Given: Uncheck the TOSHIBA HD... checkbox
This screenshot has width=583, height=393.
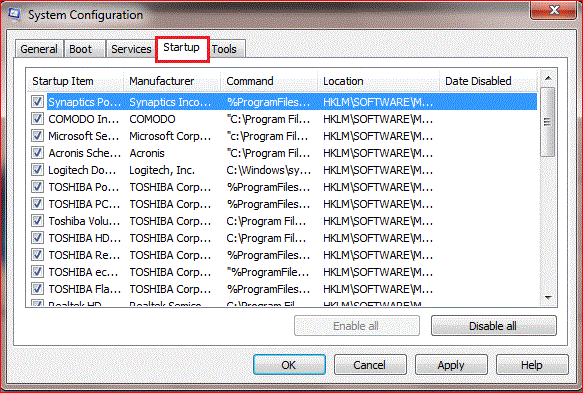Looking at the screenshot, I should [37, 238].
